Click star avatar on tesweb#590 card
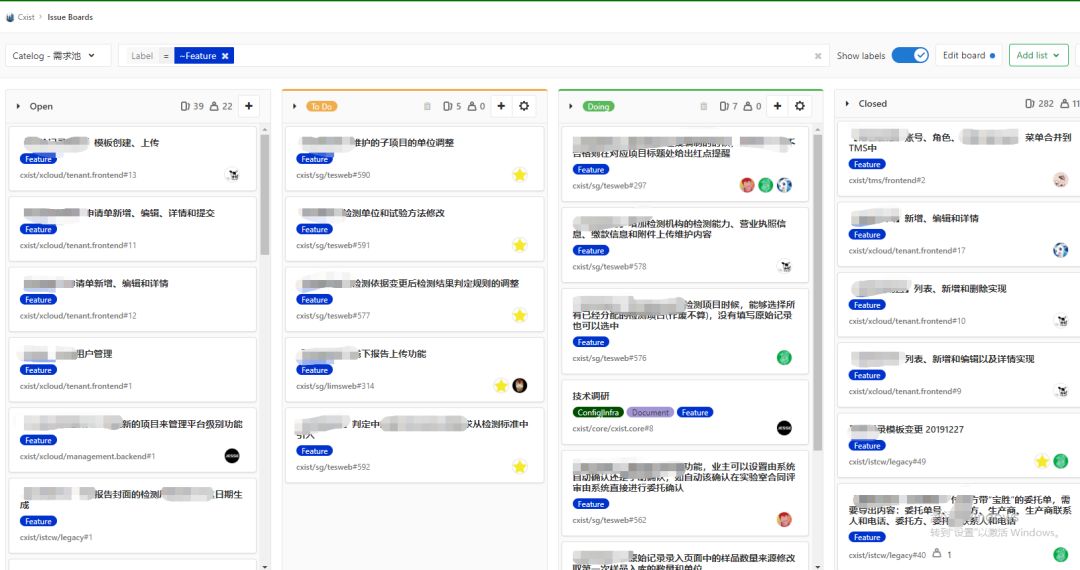This screenshot has height=570, width=1080. click(520, 175)
